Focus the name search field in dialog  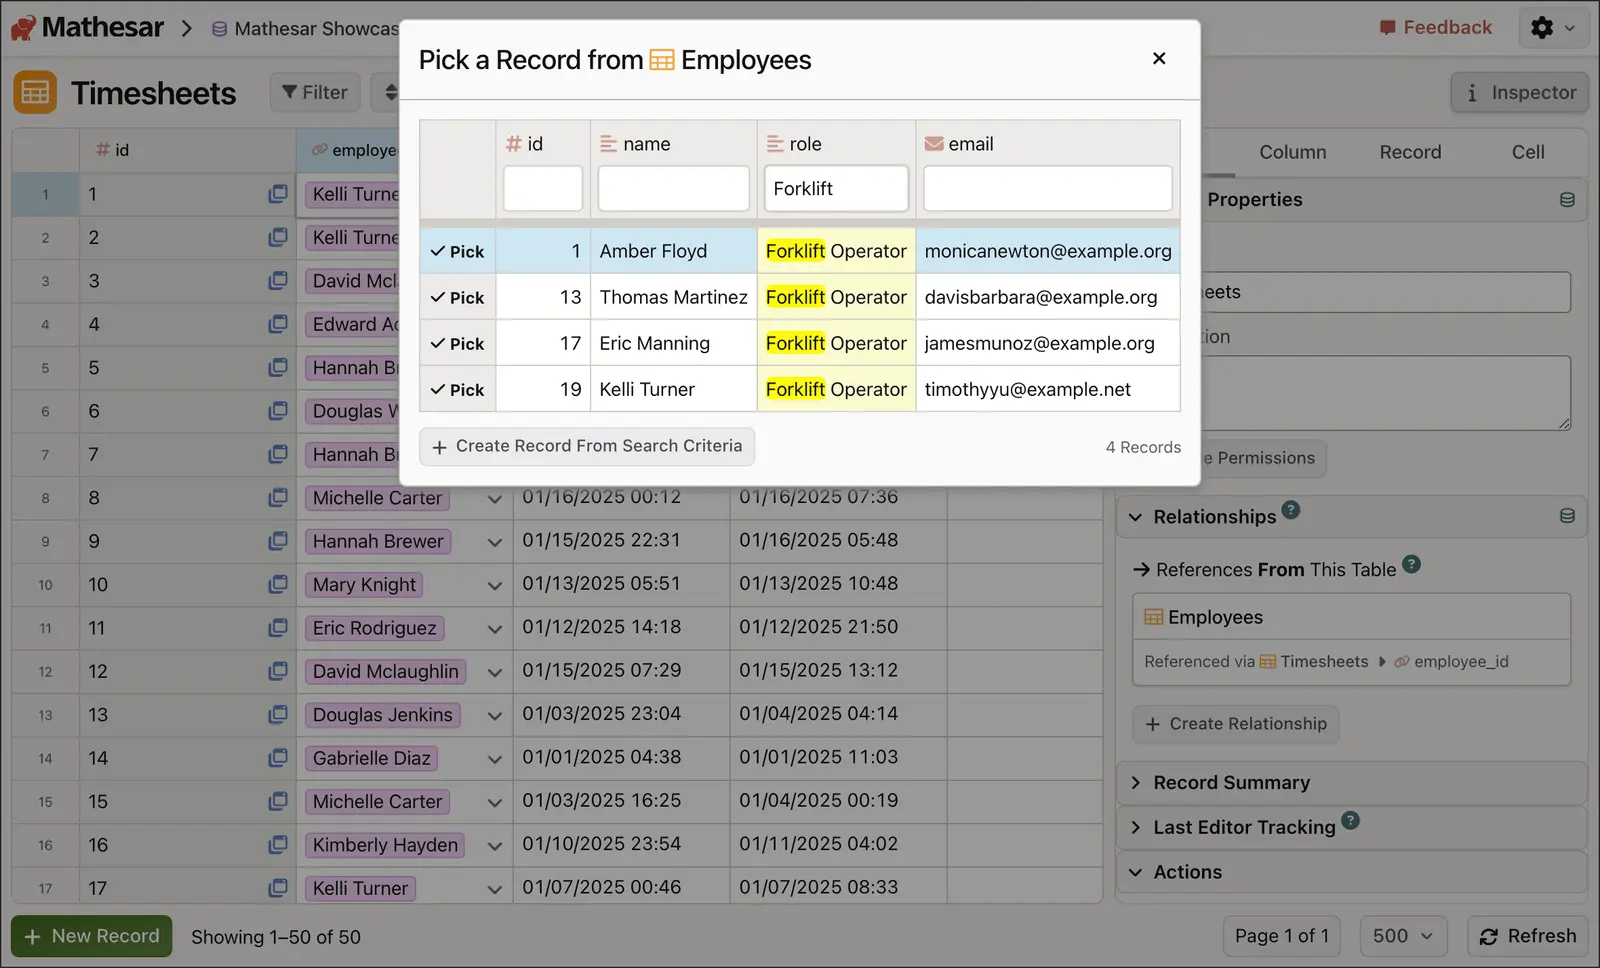pos(673,189)
